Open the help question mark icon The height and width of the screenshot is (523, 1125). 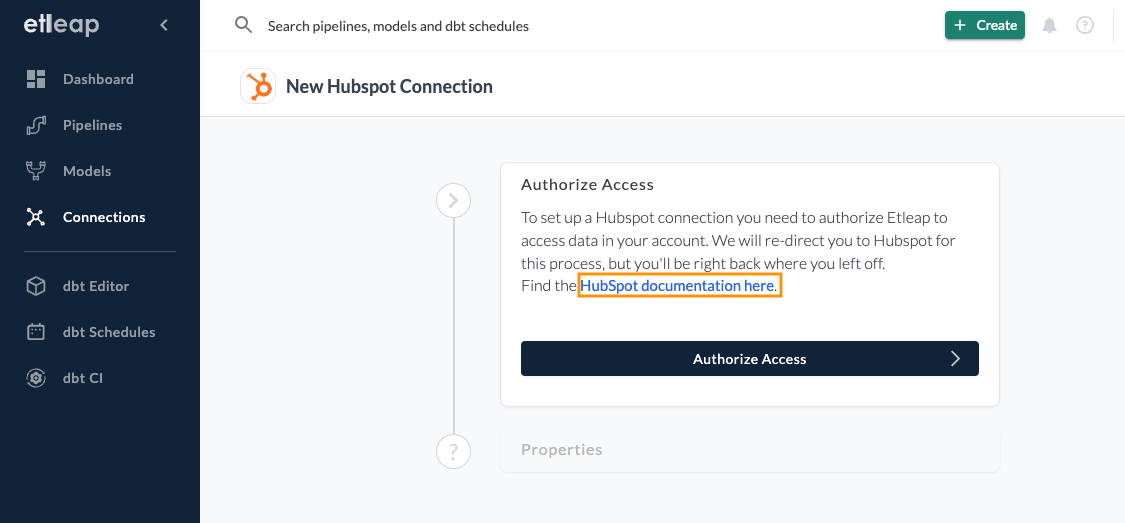click(x=1084, y=26)
